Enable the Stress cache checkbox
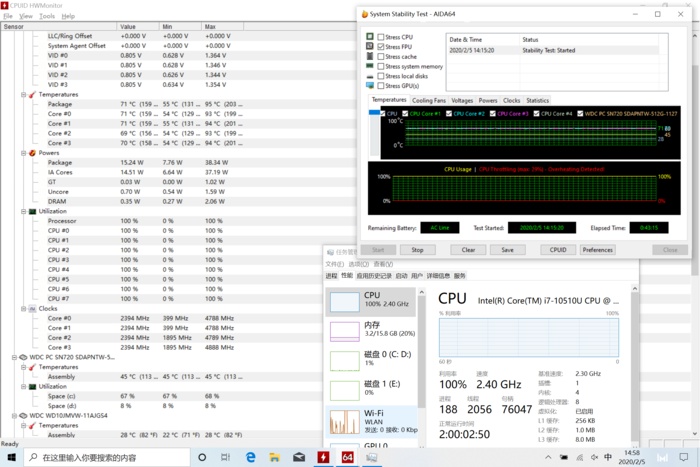The image size is (700, 467). click(381, 56)
